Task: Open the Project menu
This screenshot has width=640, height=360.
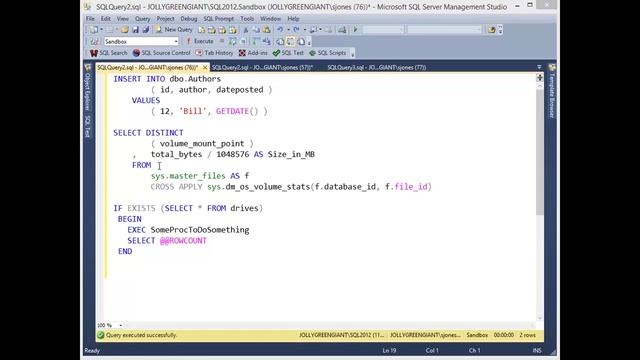Action: [x=165, y=19]
